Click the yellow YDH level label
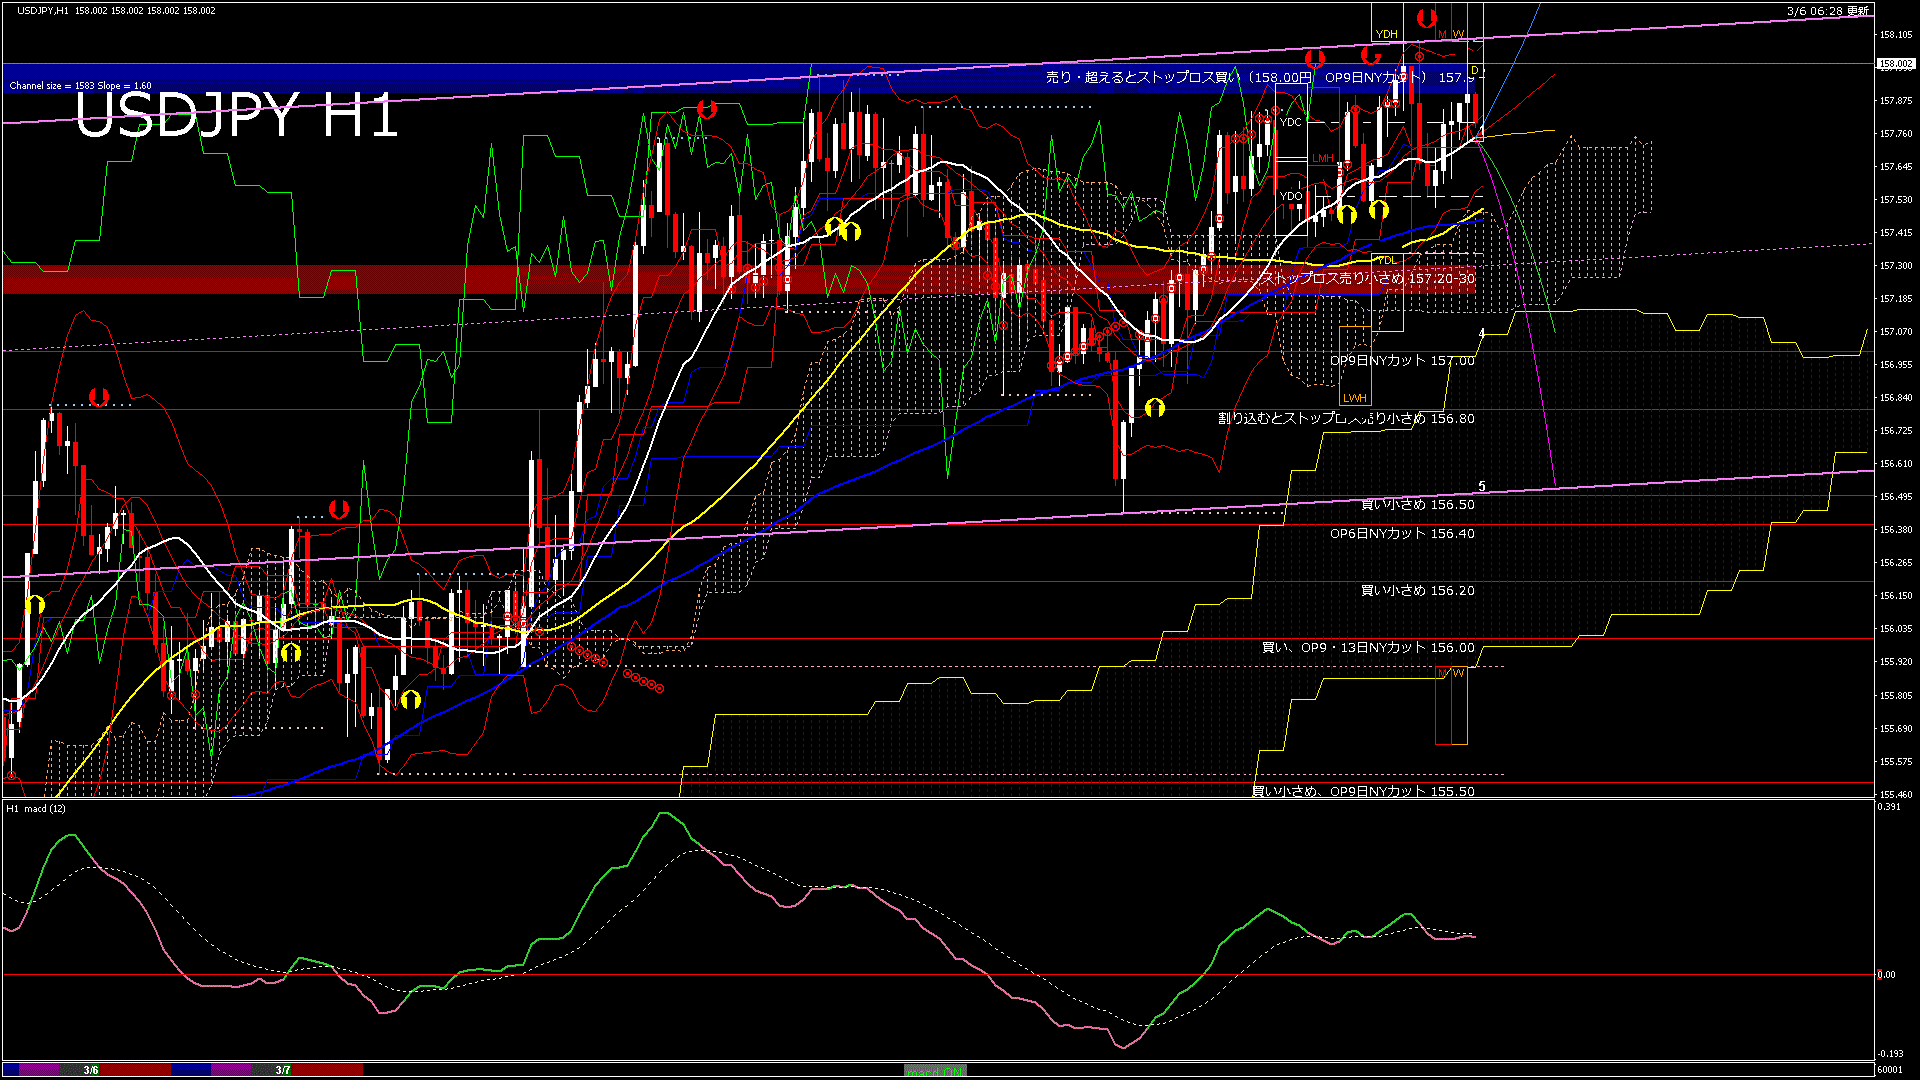This screenshot has width=1920, height=1080. pyautogui.click(x=1386, y=34)
